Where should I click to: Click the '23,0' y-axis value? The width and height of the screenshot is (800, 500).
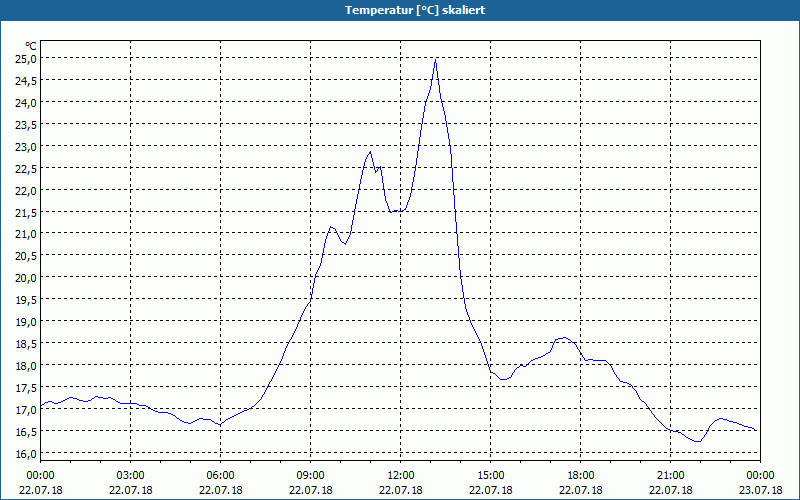point(26,146)
